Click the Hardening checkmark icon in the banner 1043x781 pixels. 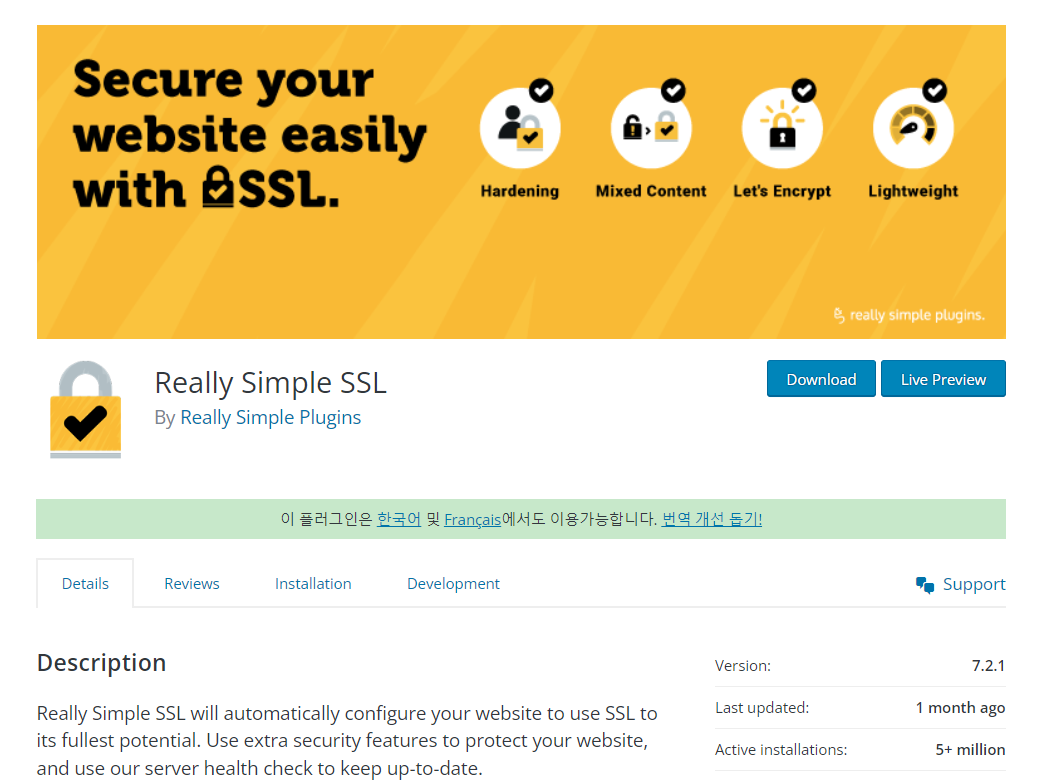[520, 127]
